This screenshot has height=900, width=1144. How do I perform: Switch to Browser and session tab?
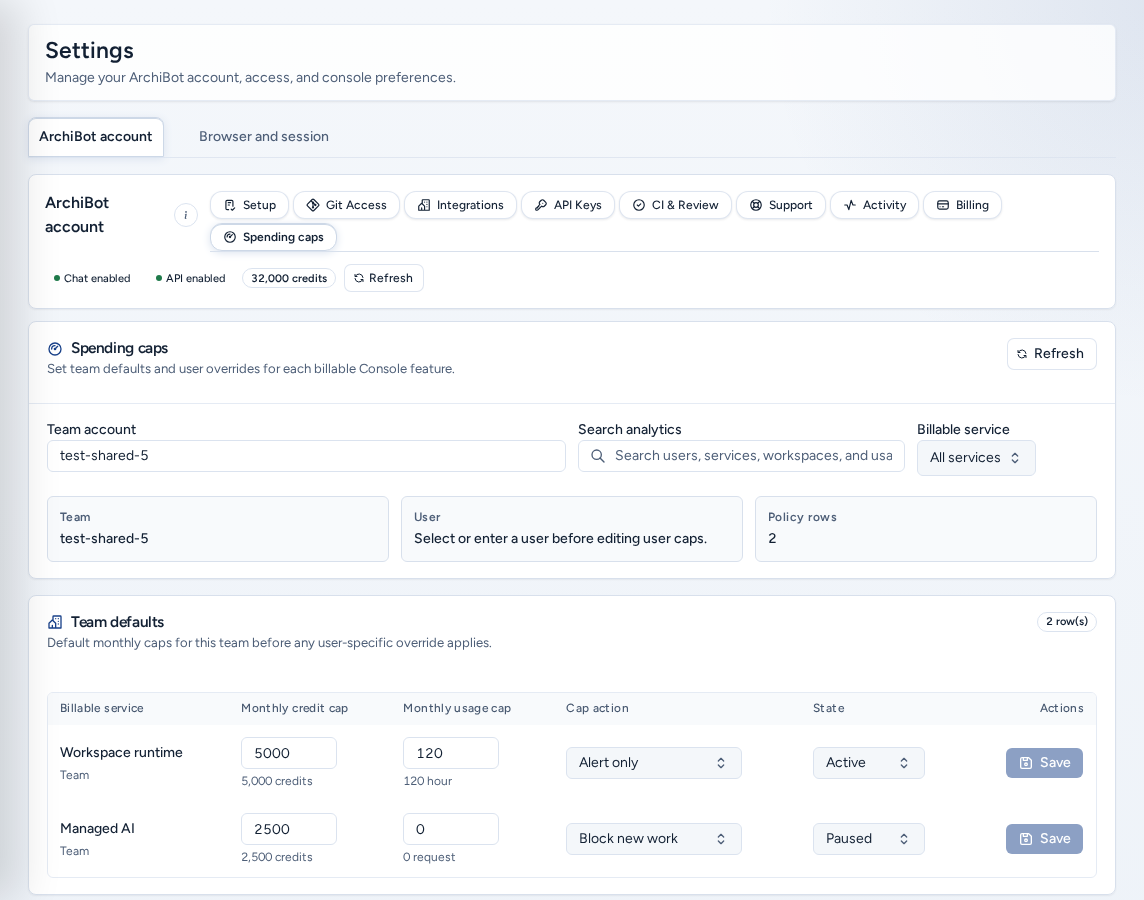[x=264, y=136]
